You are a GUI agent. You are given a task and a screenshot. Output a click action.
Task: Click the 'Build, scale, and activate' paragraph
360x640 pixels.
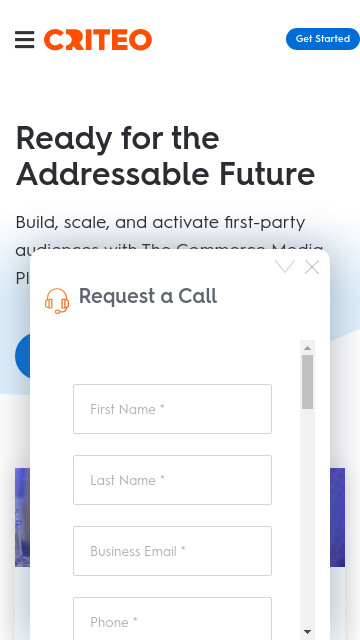pos(169,251)
